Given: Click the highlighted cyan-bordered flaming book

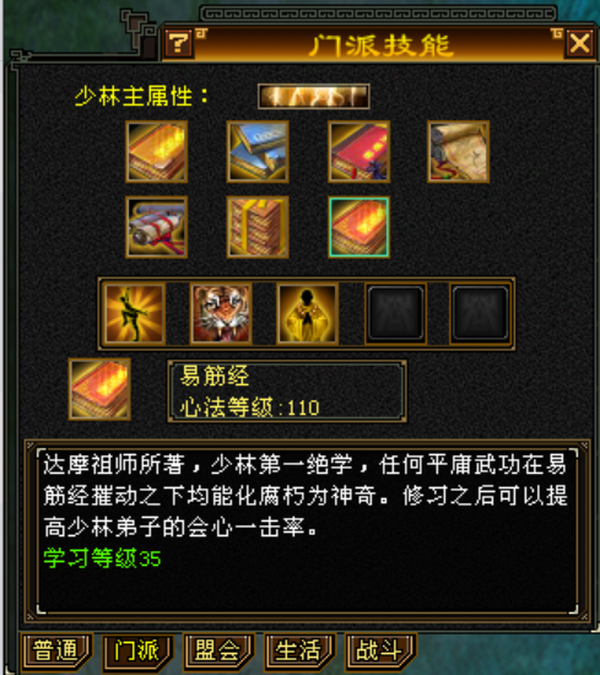Looking at the screenshot, I should tap(359, 227).
